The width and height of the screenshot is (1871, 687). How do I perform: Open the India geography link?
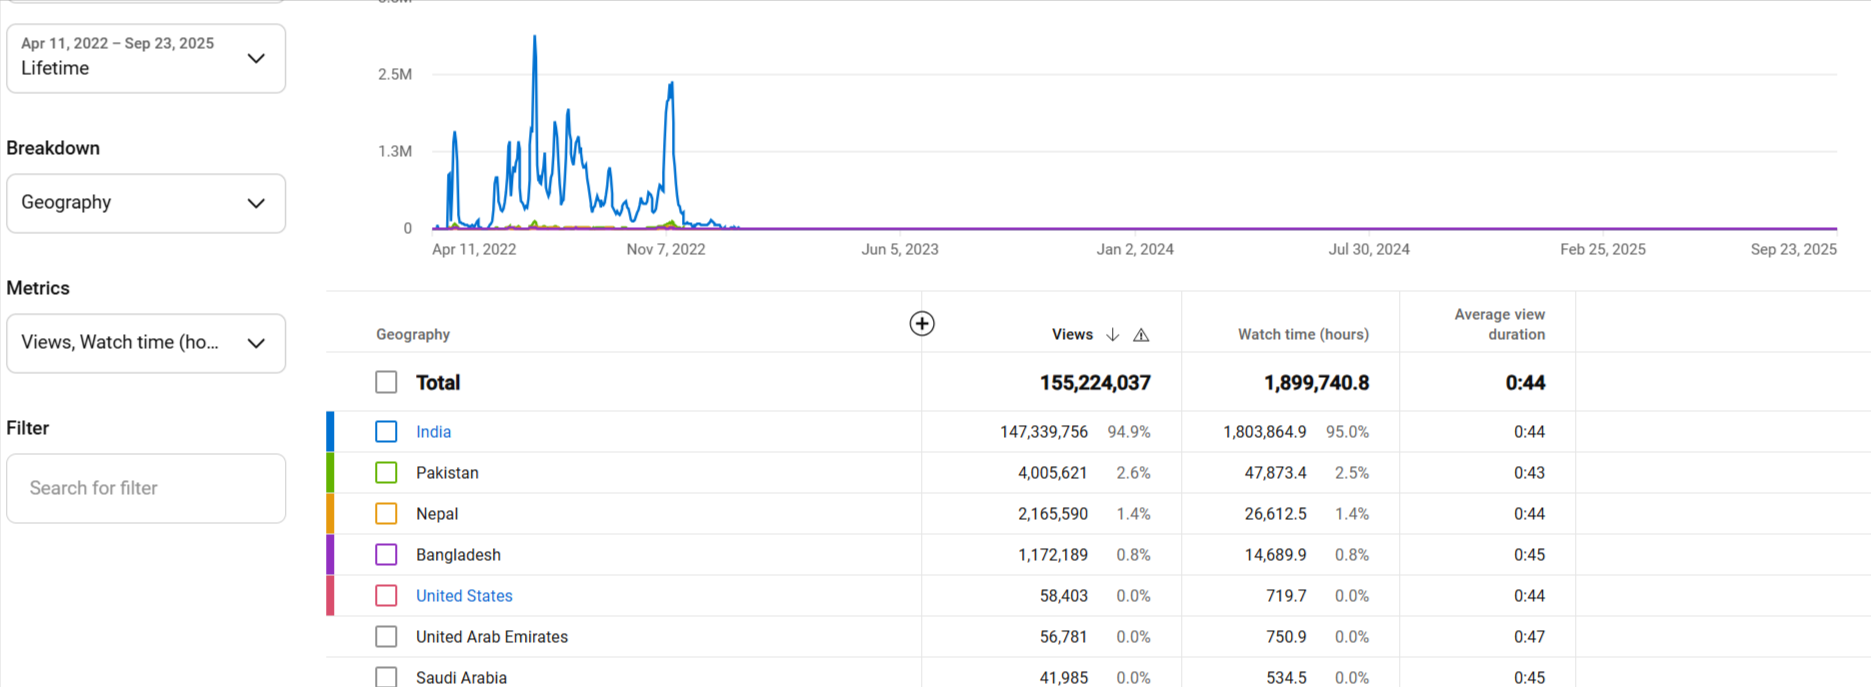(x=433, y=432)
